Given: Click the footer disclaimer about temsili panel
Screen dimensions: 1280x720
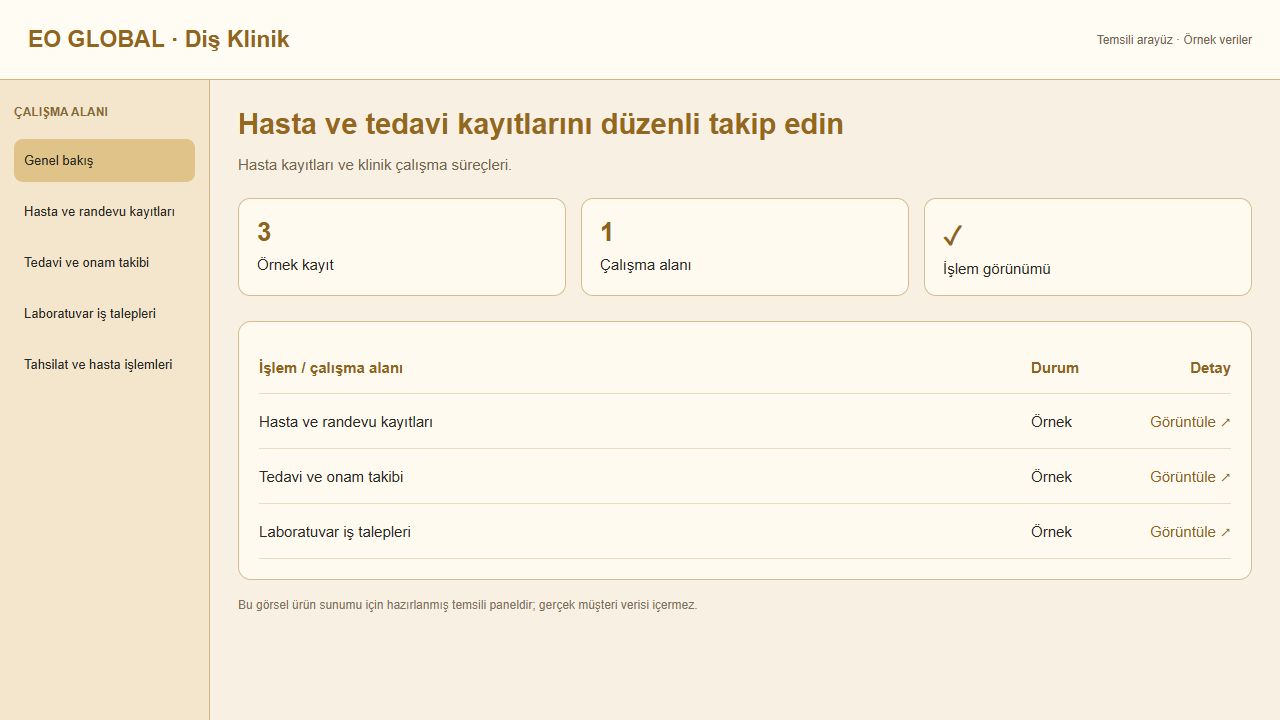Looking at the screenshot, I should click(x=468, y=605).
